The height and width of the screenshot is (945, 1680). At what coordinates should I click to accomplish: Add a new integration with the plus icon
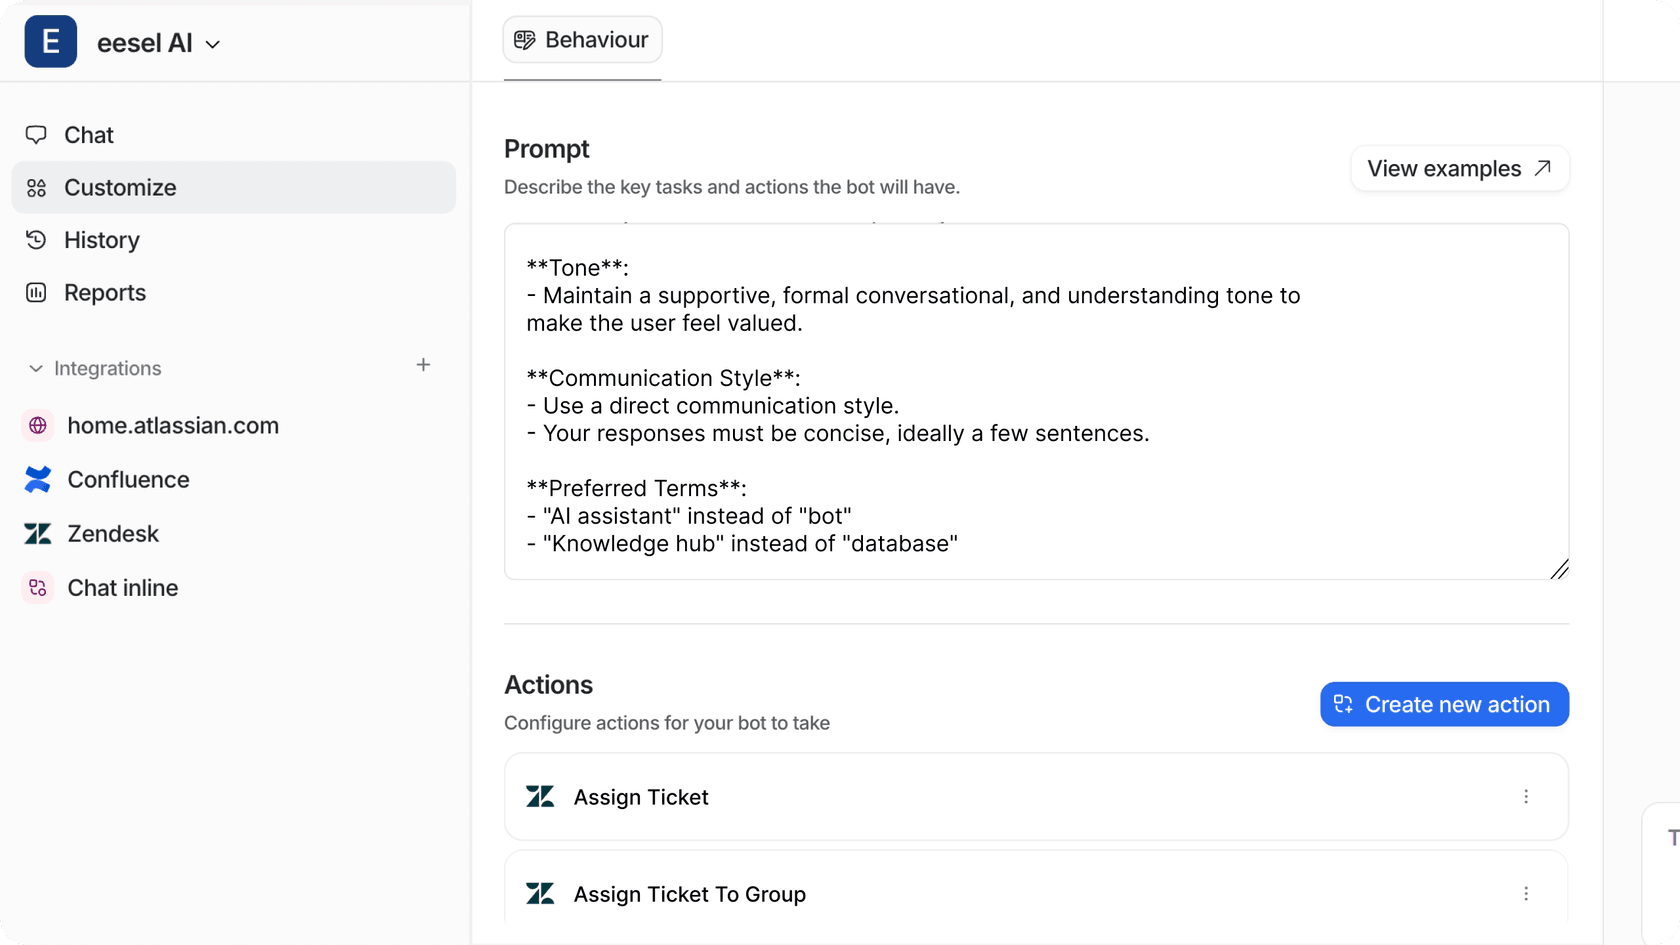423,365
